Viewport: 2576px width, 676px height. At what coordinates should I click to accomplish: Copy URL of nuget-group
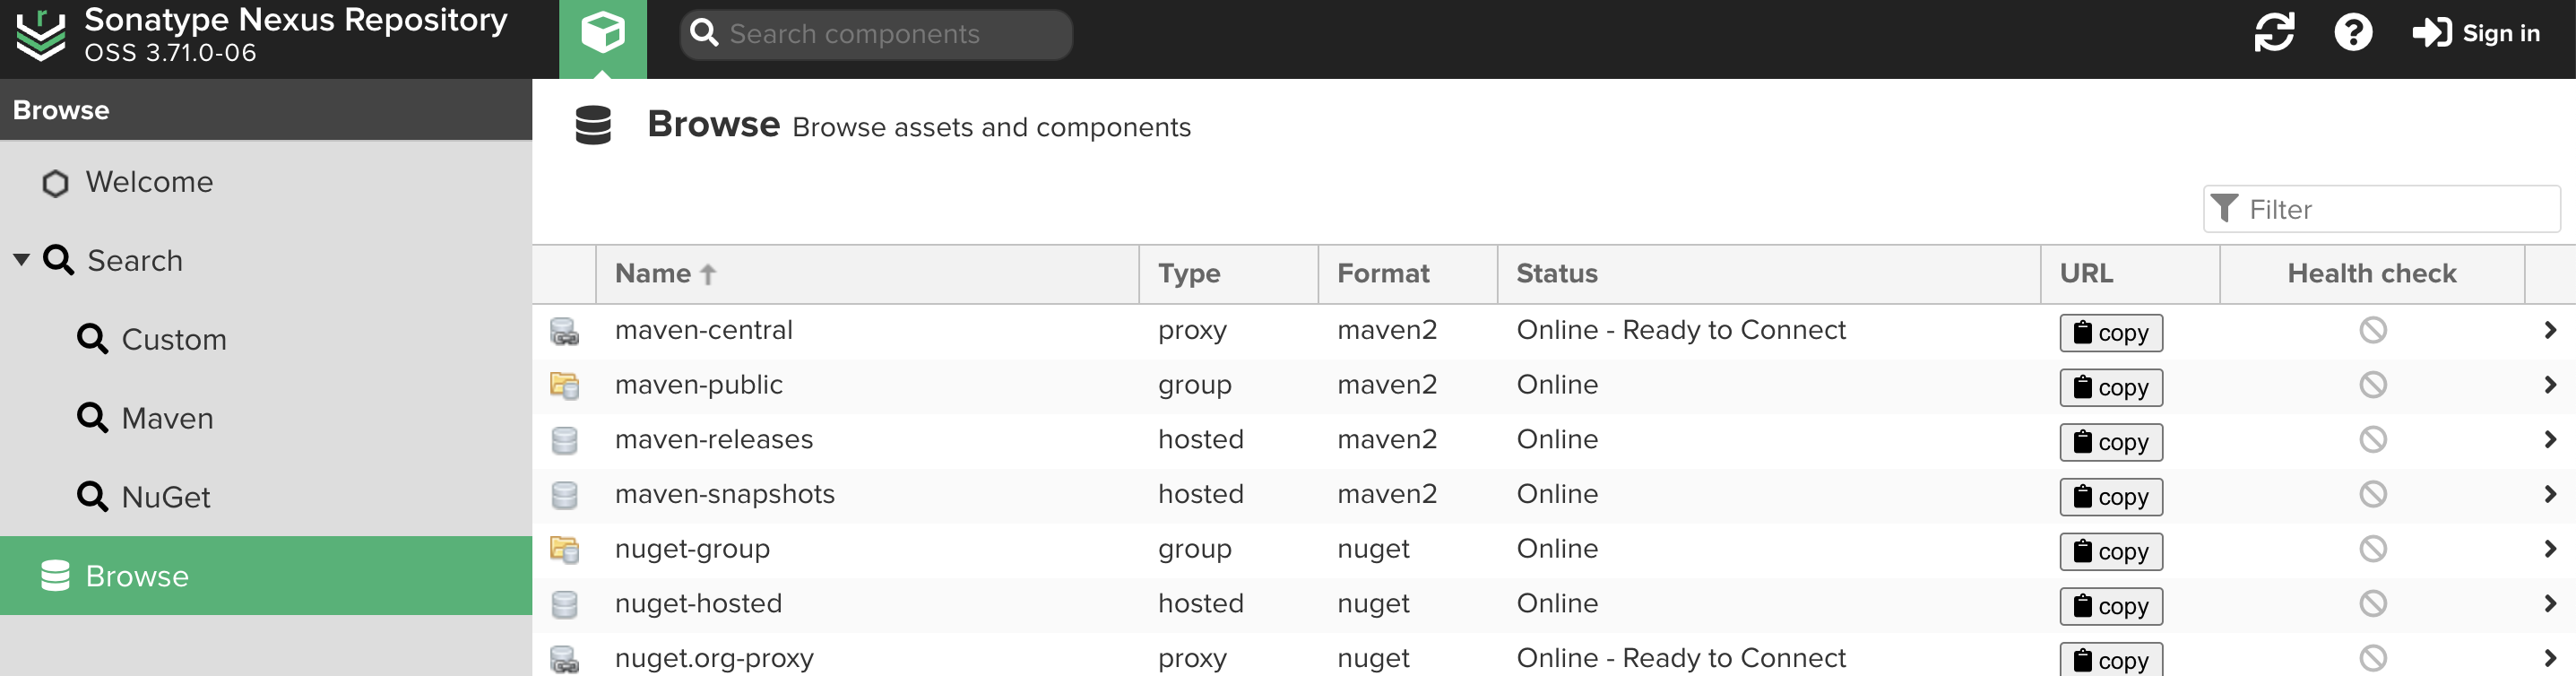pos(2110,552)
